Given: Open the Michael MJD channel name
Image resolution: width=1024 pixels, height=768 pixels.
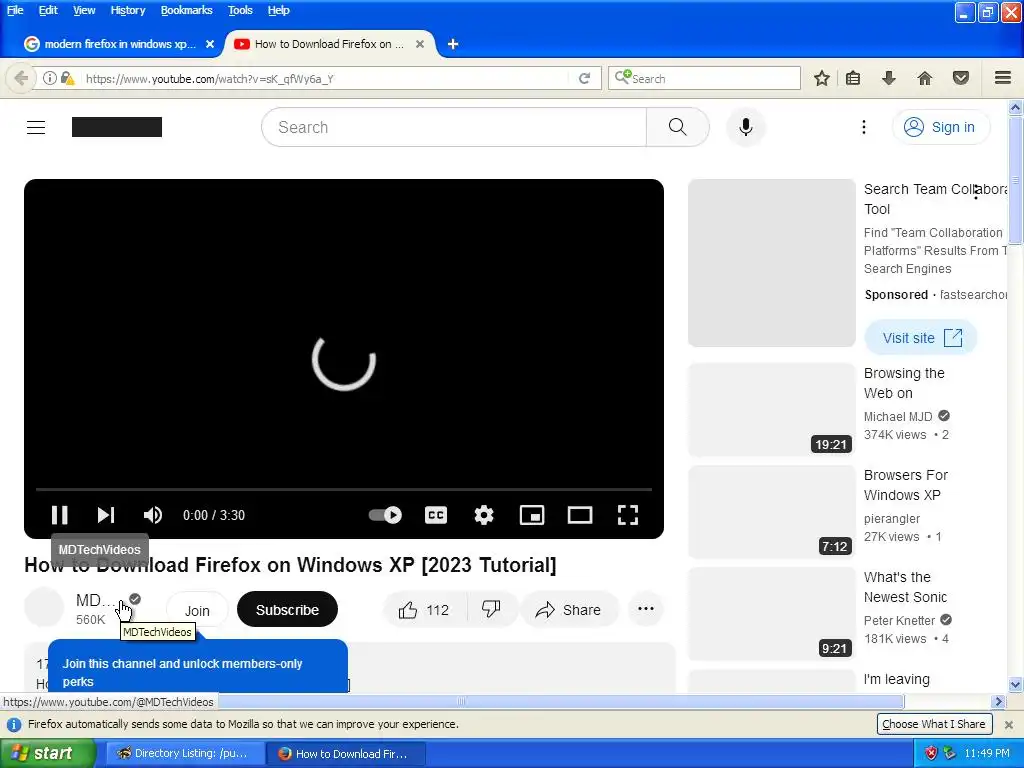Looking at the screenshot, I should pyautogui.click(x=898, y=417).
